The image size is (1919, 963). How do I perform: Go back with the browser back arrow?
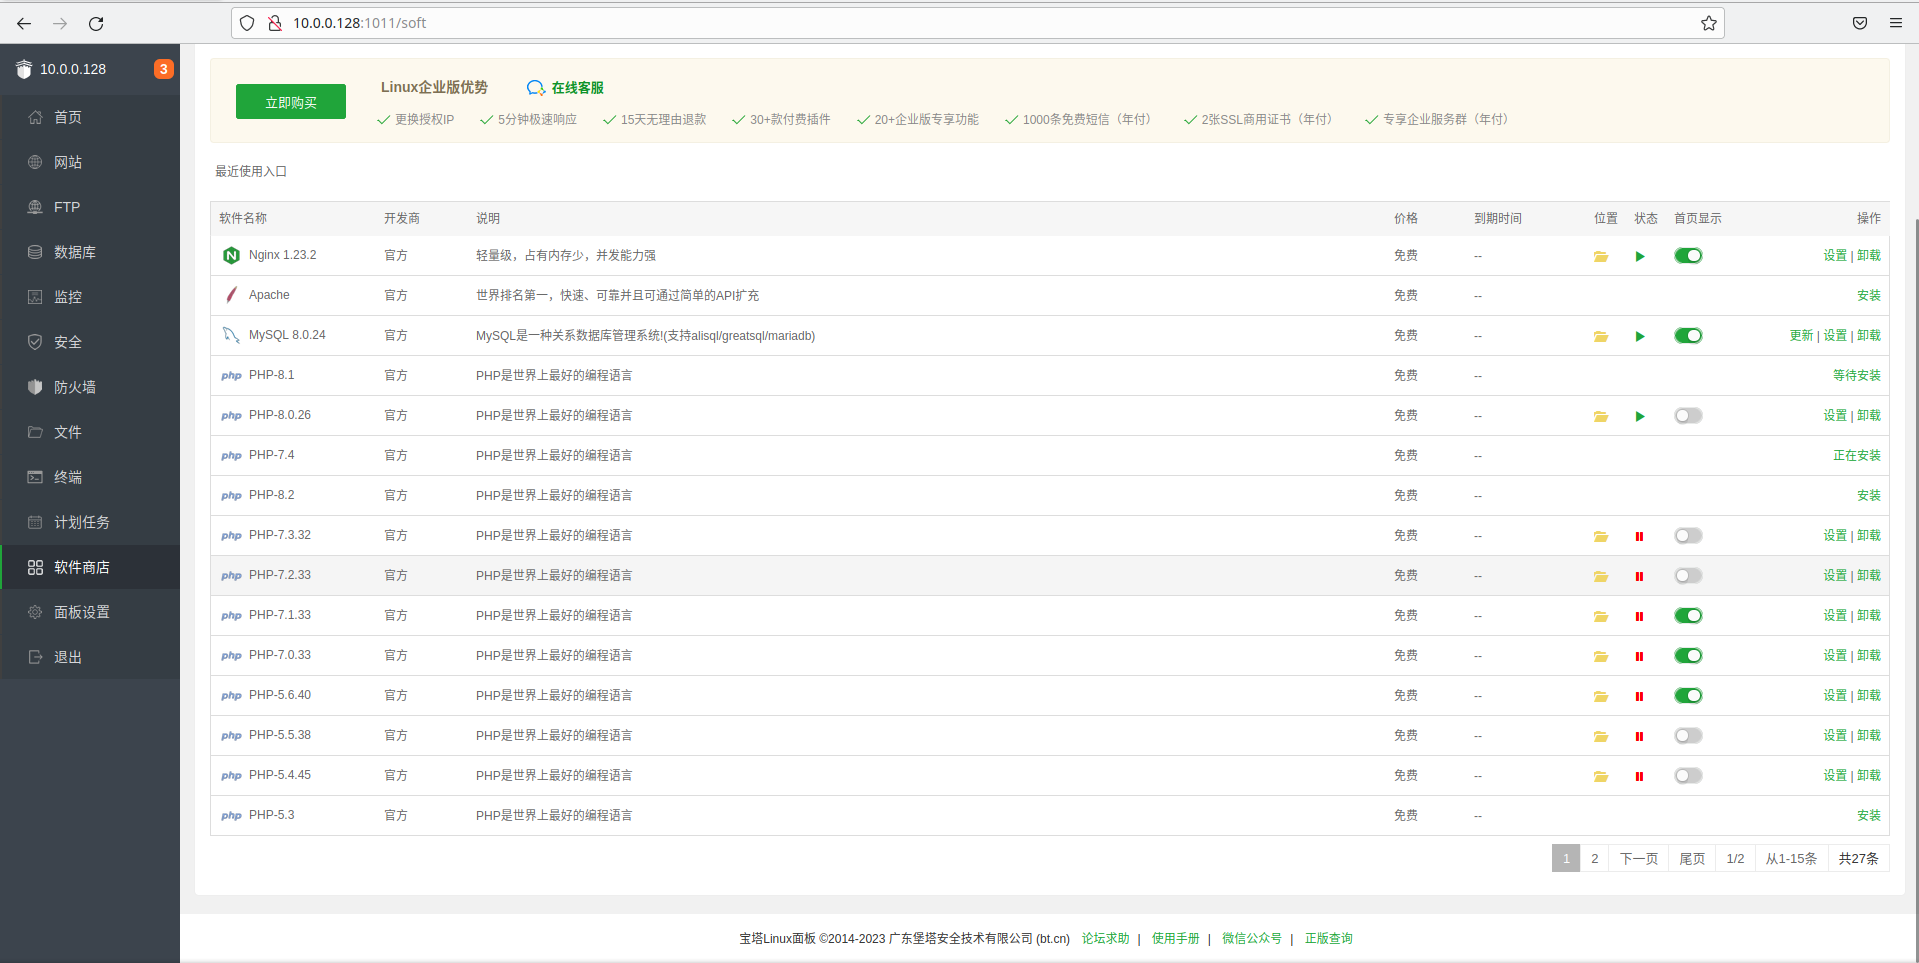coord(24,23)
